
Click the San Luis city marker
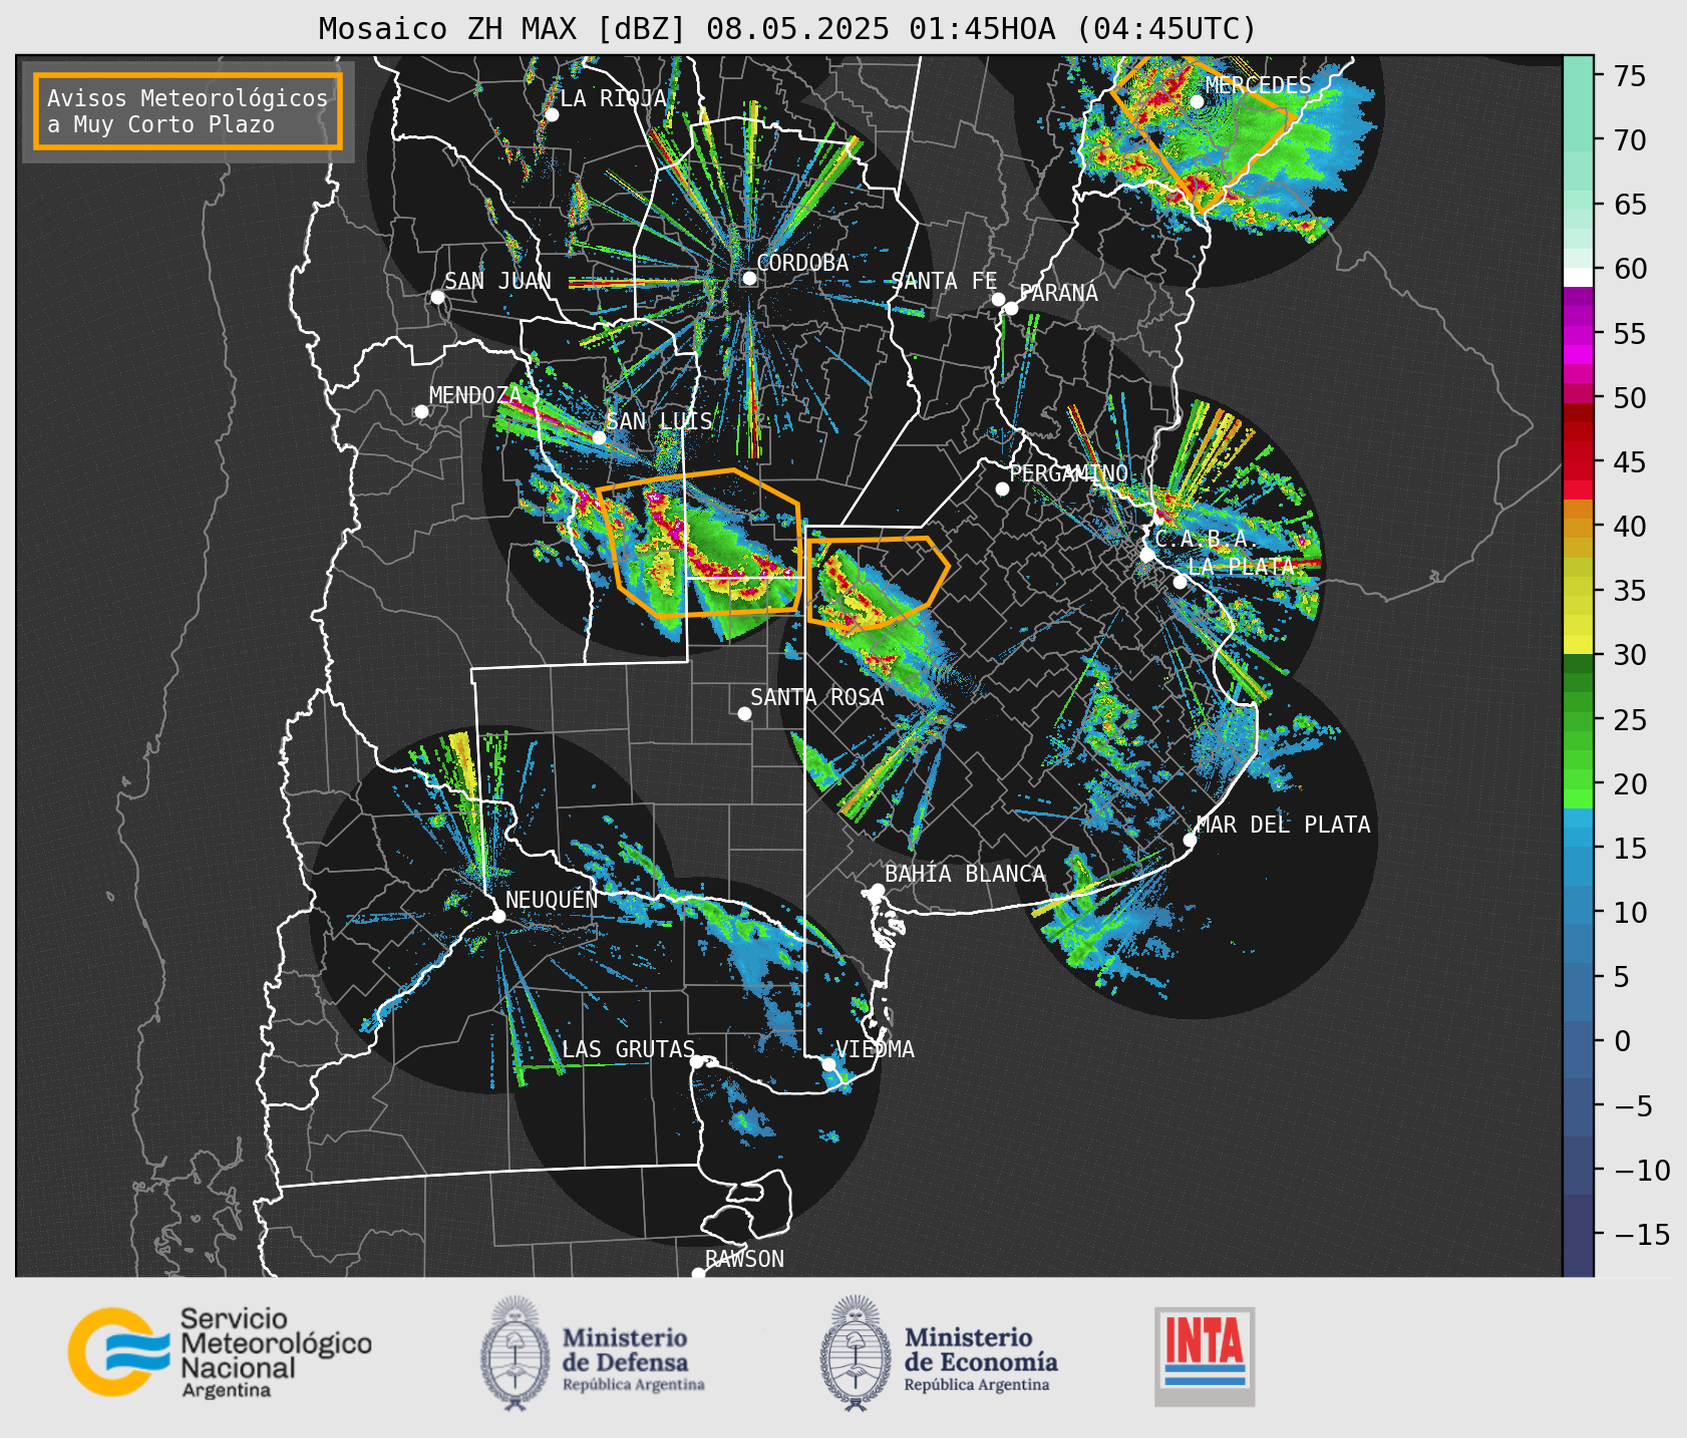point(599,438)
